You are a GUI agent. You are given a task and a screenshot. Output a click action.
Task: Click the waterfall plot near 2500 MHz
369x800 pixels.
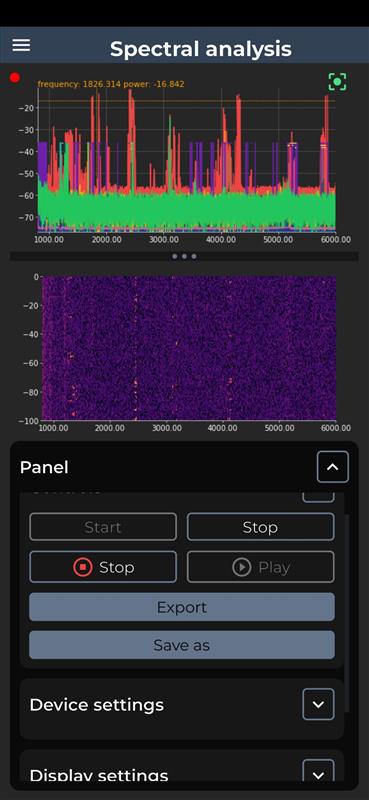tap(135, 348)
